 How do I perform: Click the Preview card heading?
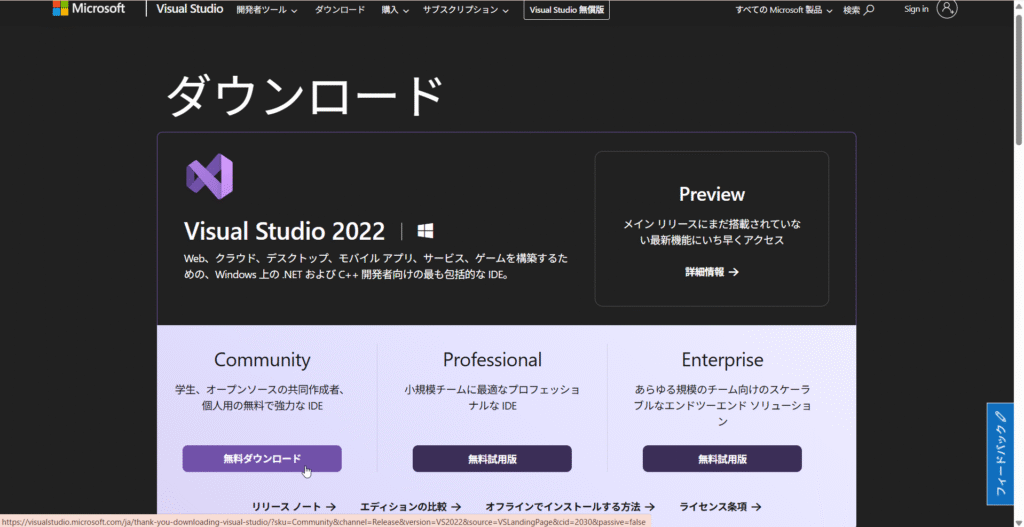pyautogui.click(x=712, y=194)
